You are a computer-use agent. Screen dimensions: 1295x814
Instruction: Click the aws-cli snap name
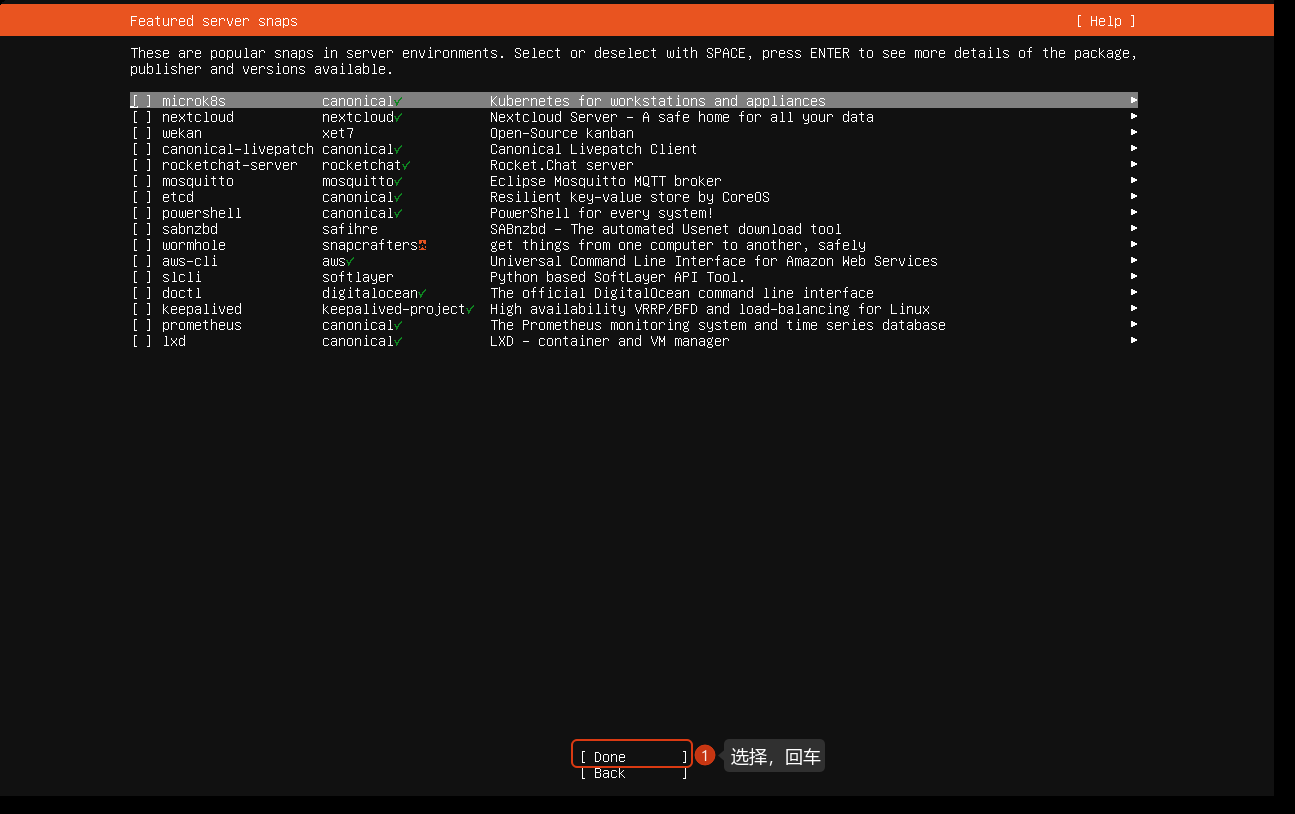pyautogui.click(x=190, y=261)
